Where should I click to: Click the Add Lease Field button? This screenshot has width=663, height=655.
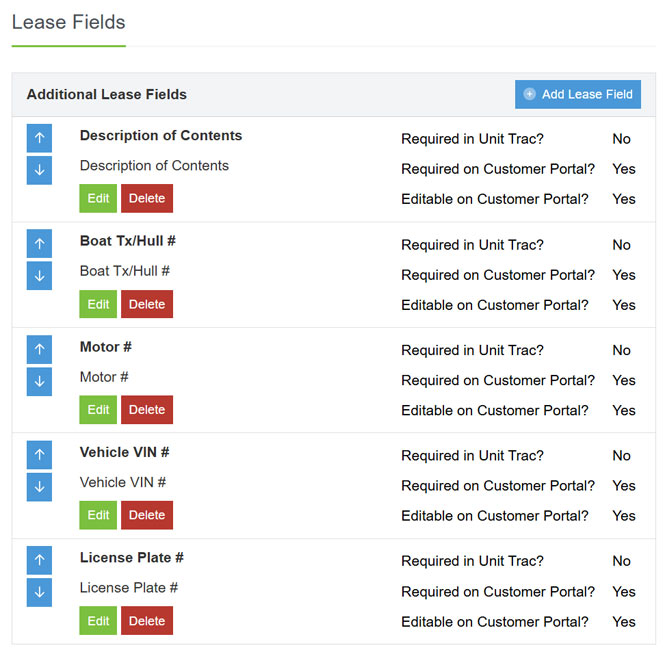(x=578, y=94)
